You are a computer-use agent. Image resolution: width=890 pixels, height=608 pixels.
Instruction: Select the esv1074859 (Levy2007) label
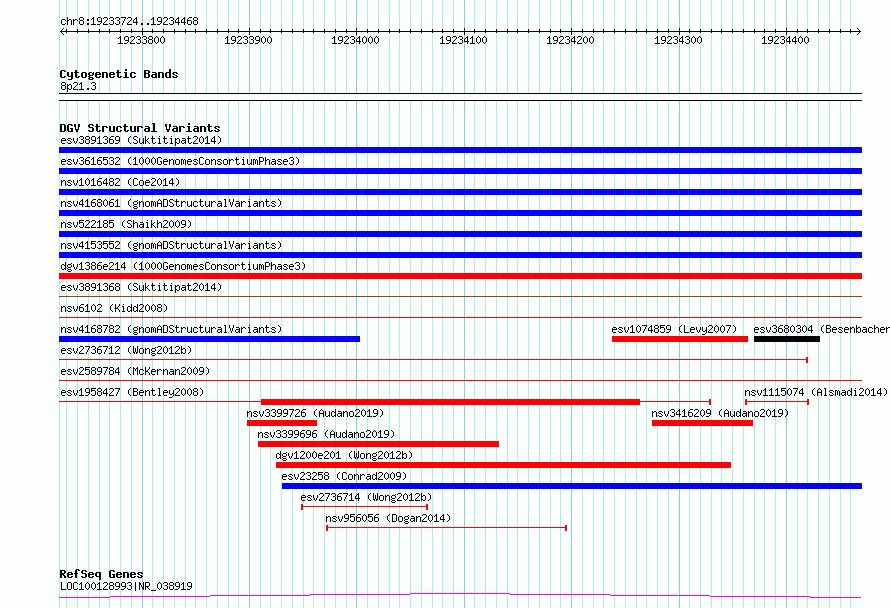tap(674, 329)
